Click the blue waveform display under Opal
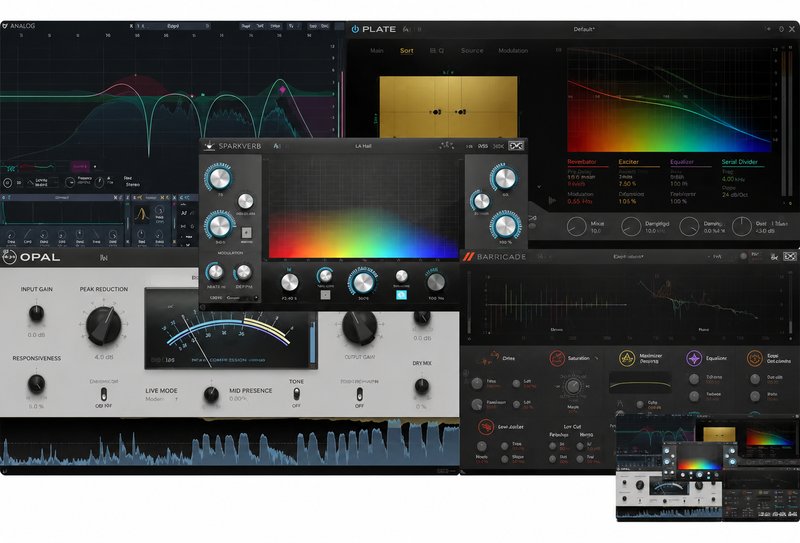 pos(230,443)
